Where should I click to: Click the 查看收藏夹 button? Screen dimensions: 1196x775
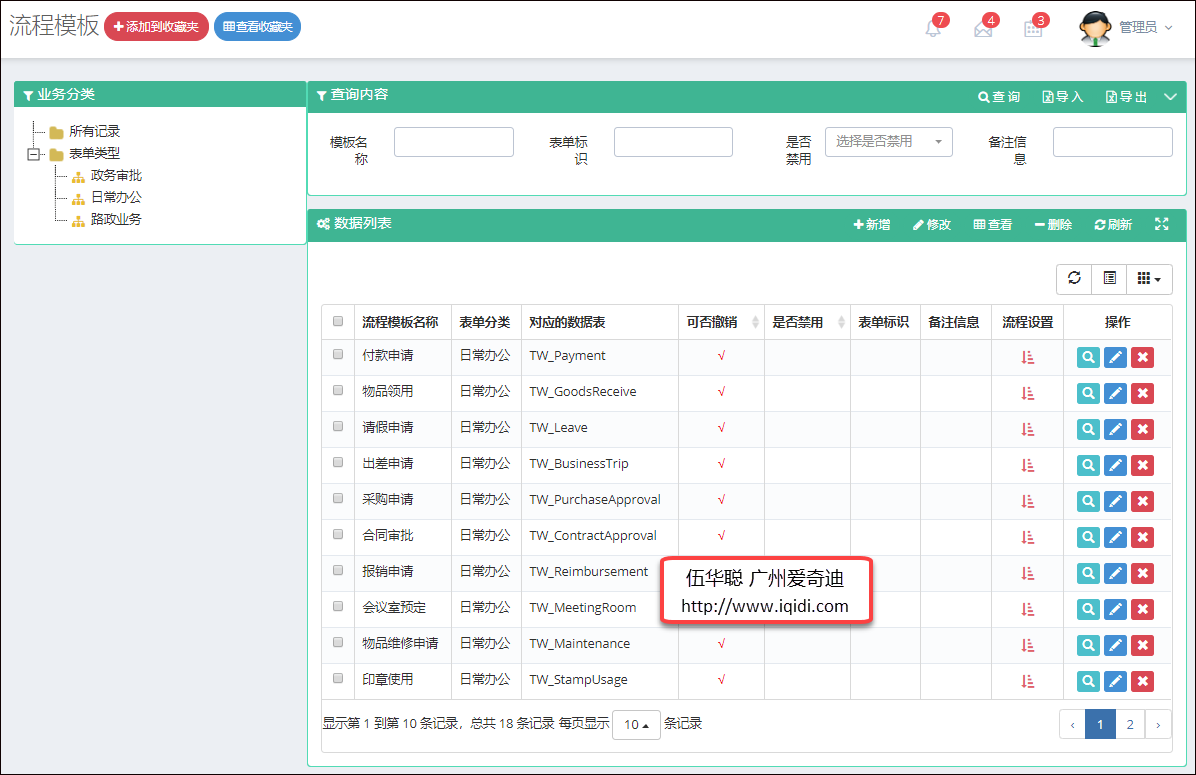point(258,27)
